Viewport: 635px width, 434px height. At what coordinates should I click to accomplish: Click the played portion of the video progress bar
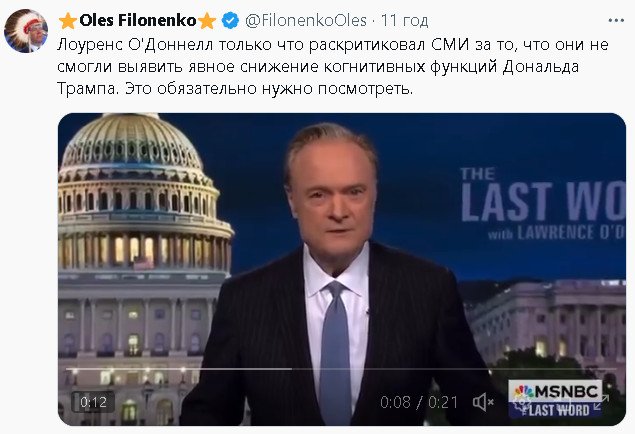pyautogui.click(x=180, y=369)
